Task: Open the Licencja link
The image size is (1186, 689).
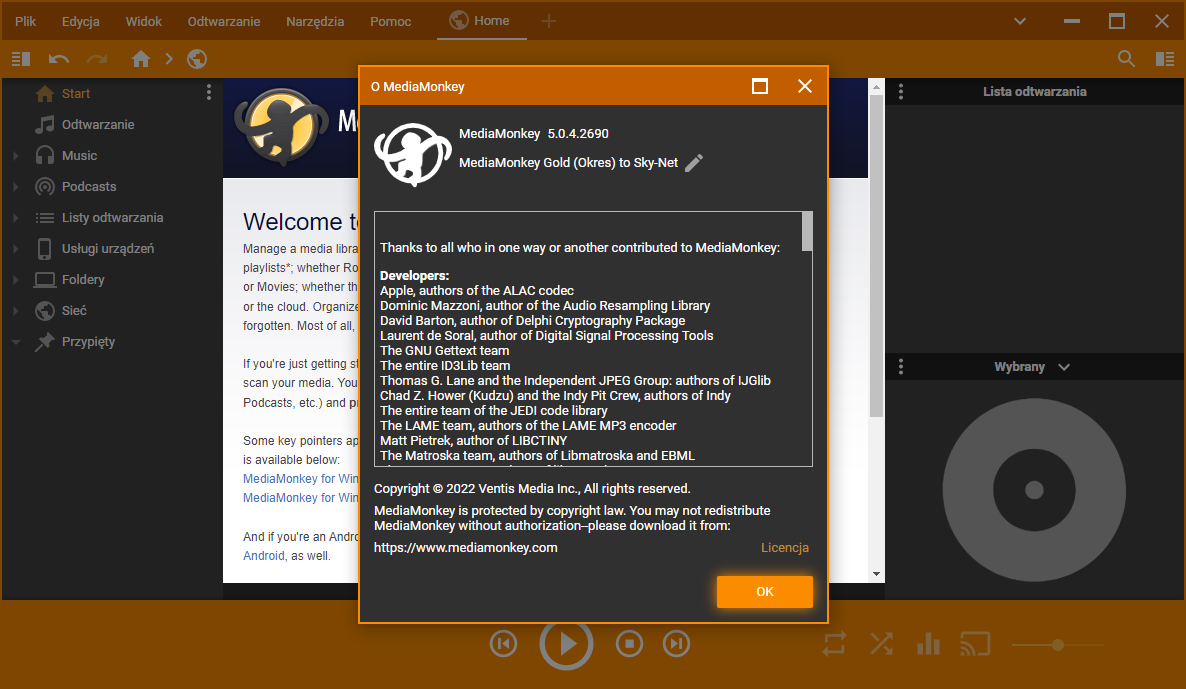Action: (784, 548)
